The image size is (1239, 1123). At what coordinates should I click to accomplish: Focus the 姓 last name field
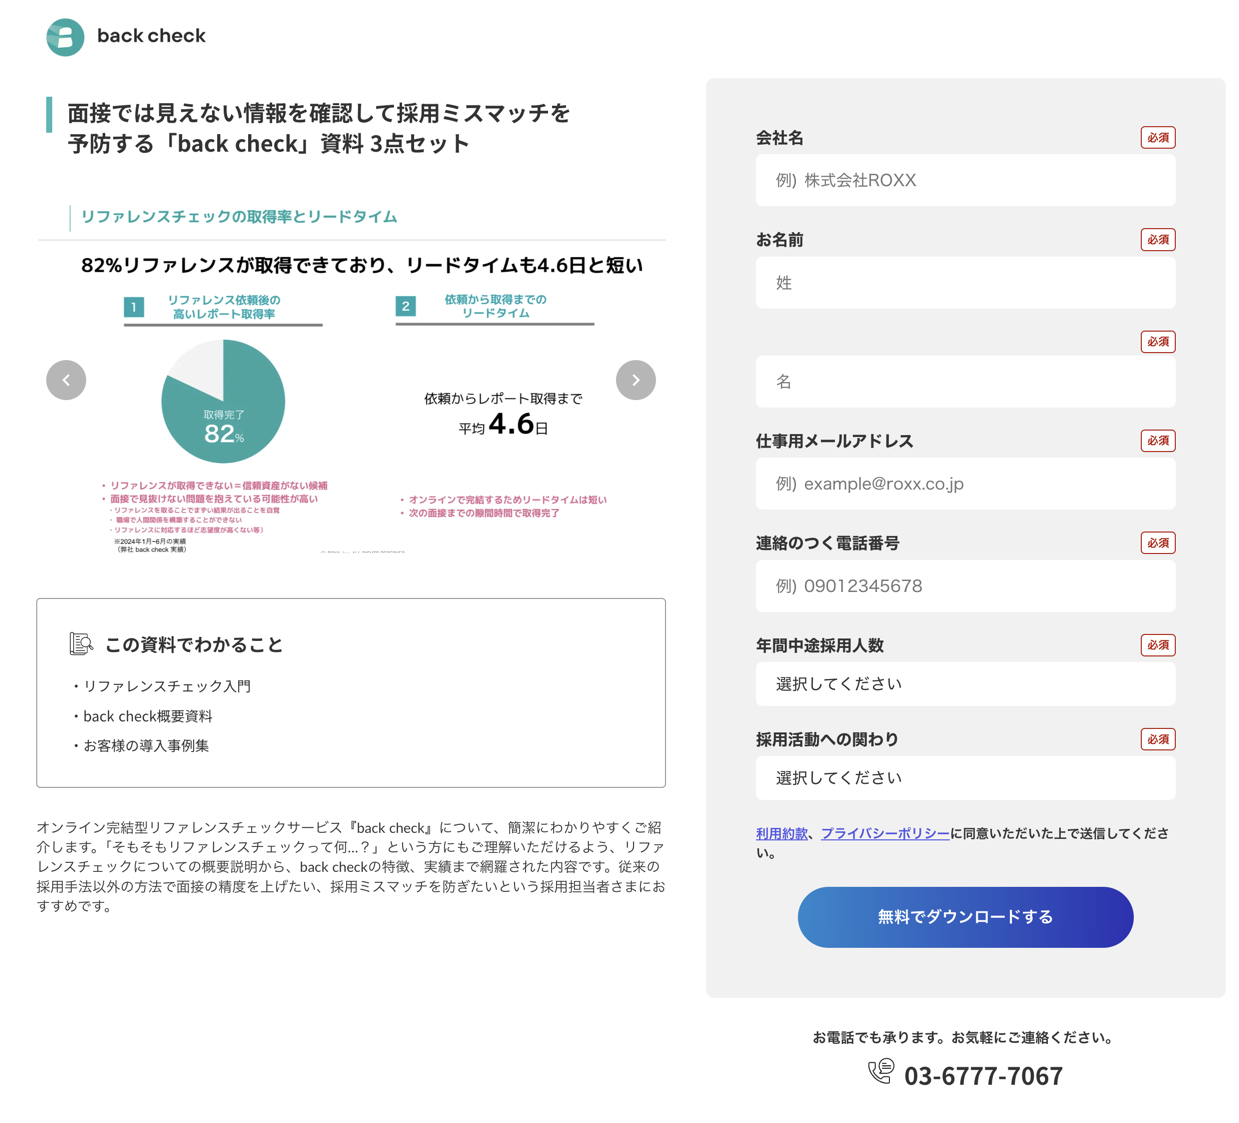pyautogui.click(x=965, y=283)
